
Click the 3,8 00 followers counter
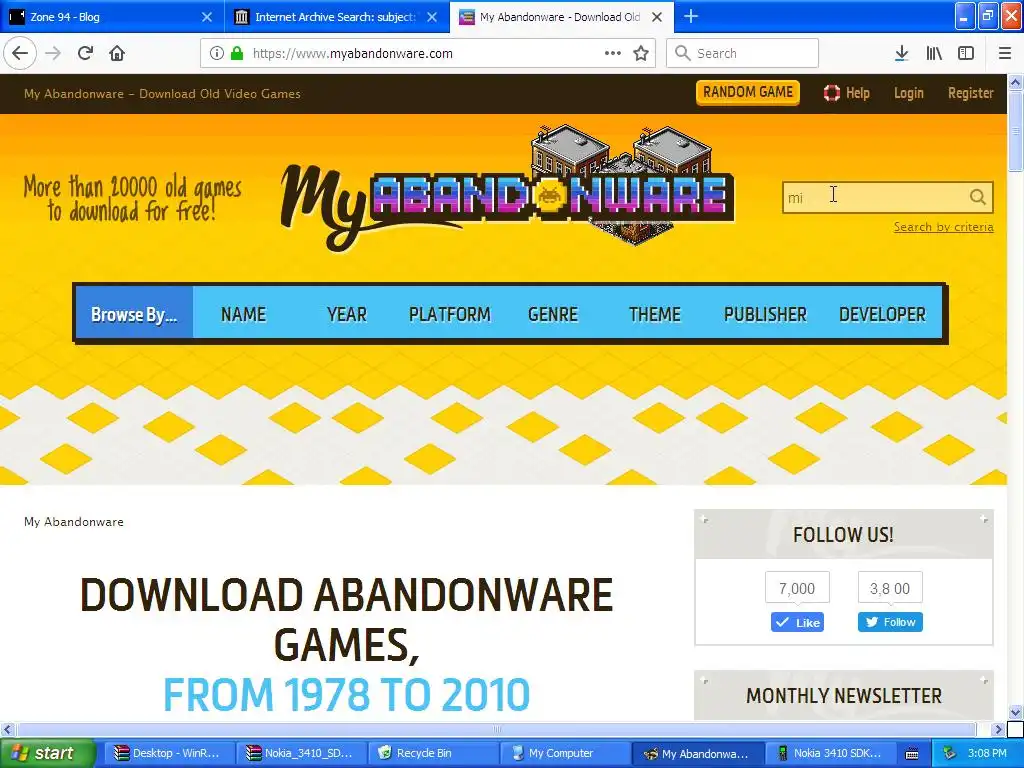click(889, 588)
